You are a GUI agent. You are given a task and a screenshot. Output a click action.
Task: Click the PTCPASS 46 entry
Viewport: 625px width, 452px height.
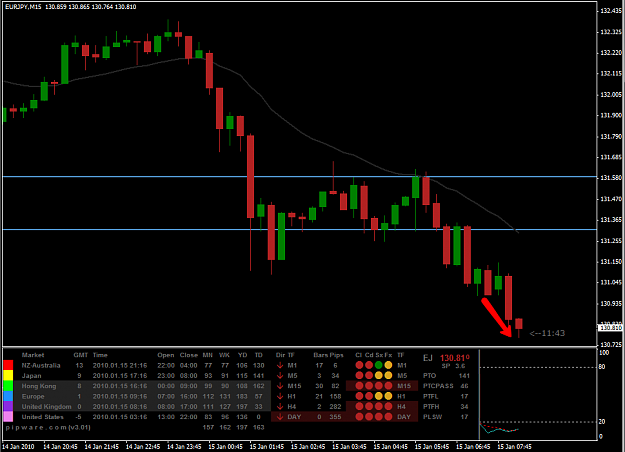(x=446, y=386)
